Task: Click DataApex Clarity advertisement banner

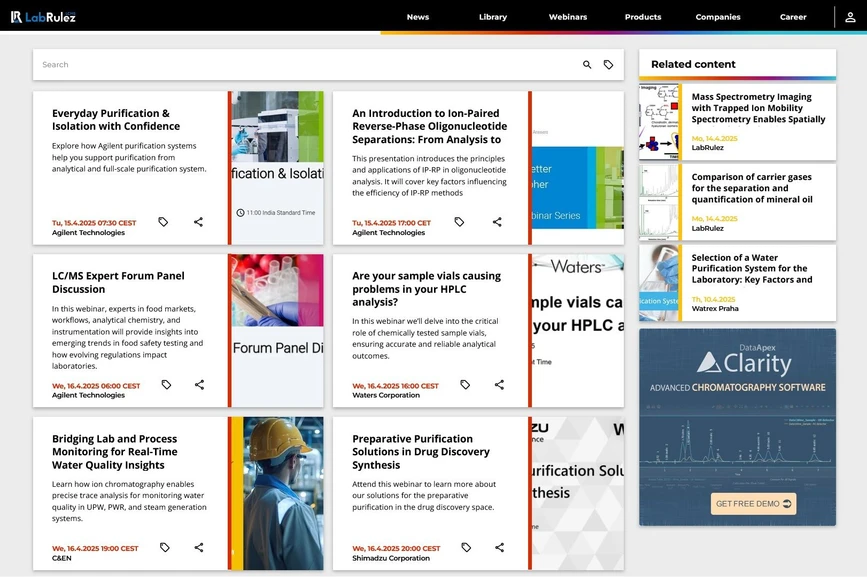Action: (738, 427)
